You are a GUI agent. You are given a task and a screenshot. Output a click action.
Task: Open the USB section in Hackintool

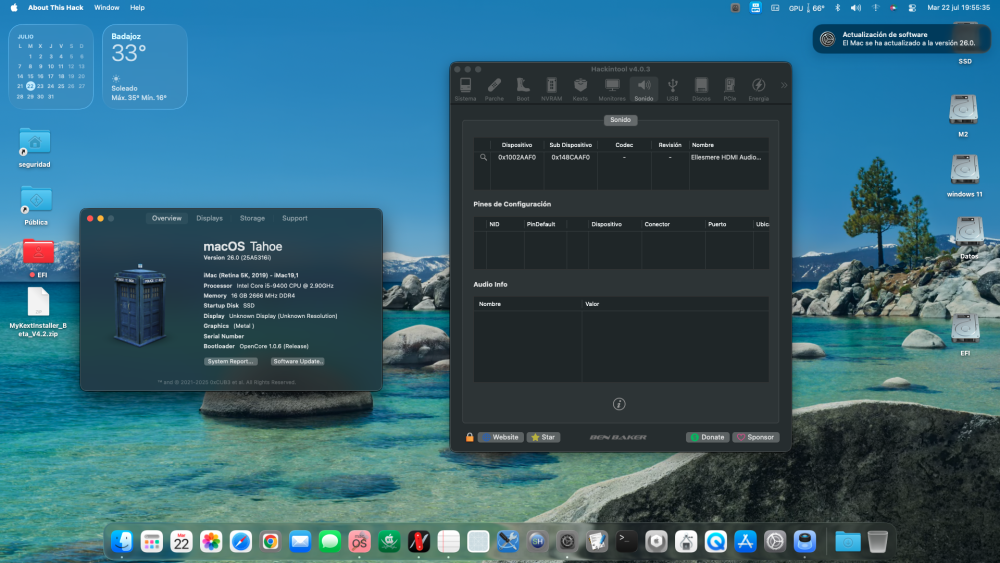tap(673, 89)
